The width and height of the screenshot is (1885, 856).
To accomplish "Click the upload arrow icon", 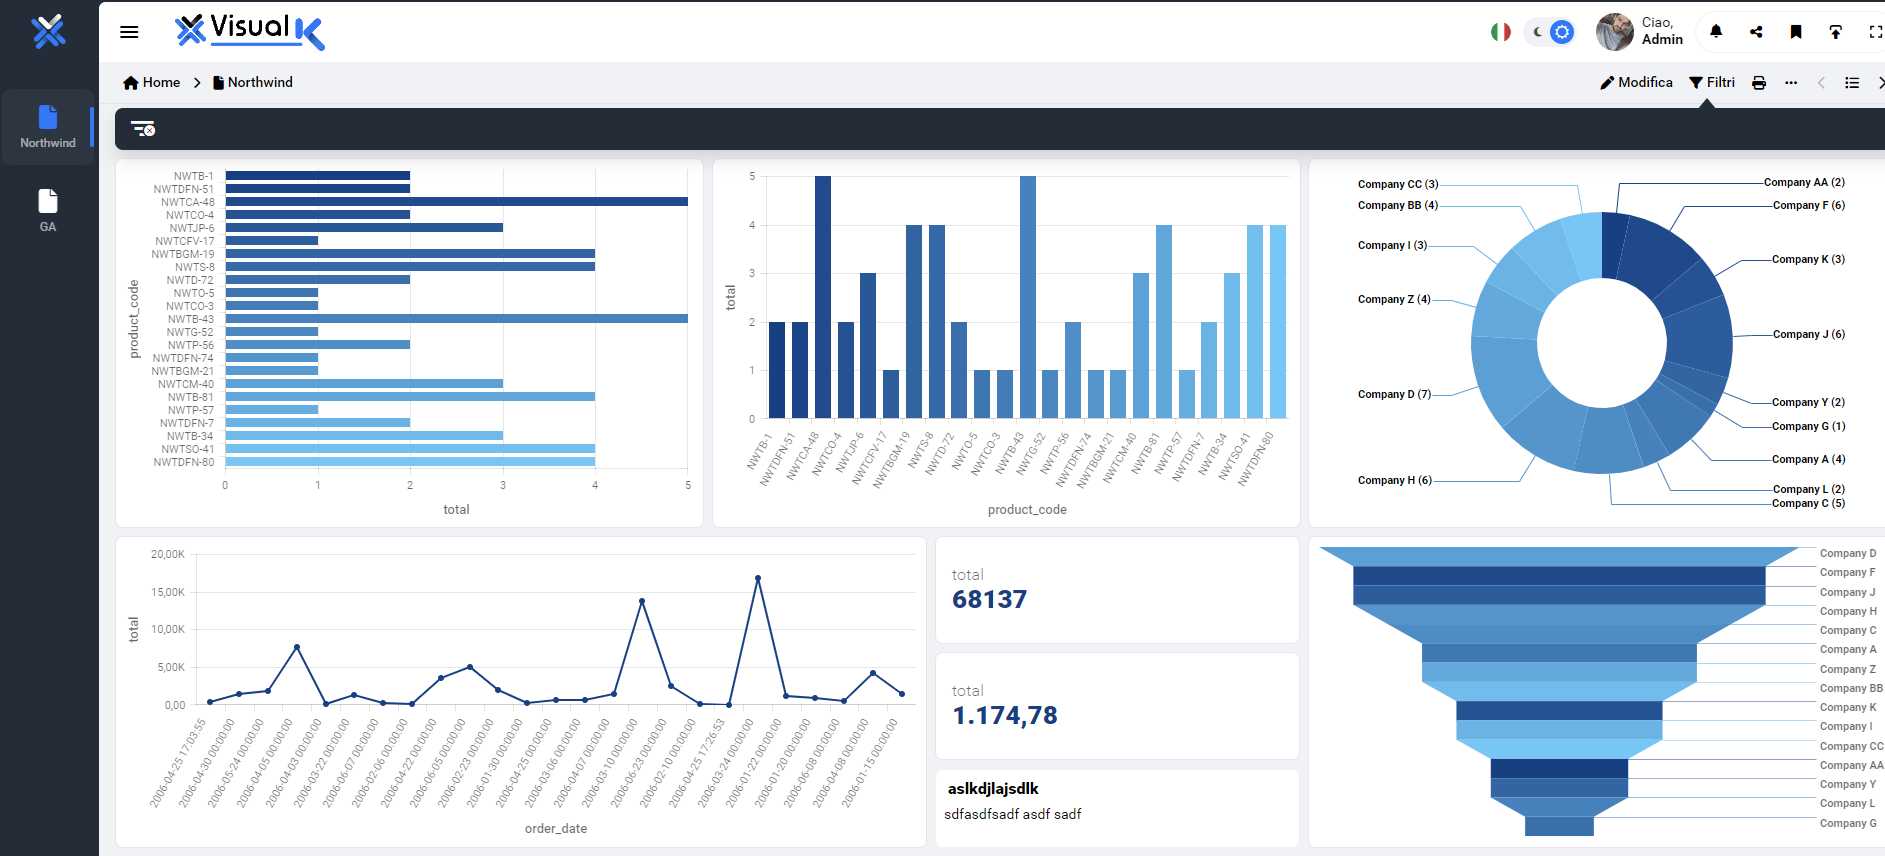I will point(1836,32).
